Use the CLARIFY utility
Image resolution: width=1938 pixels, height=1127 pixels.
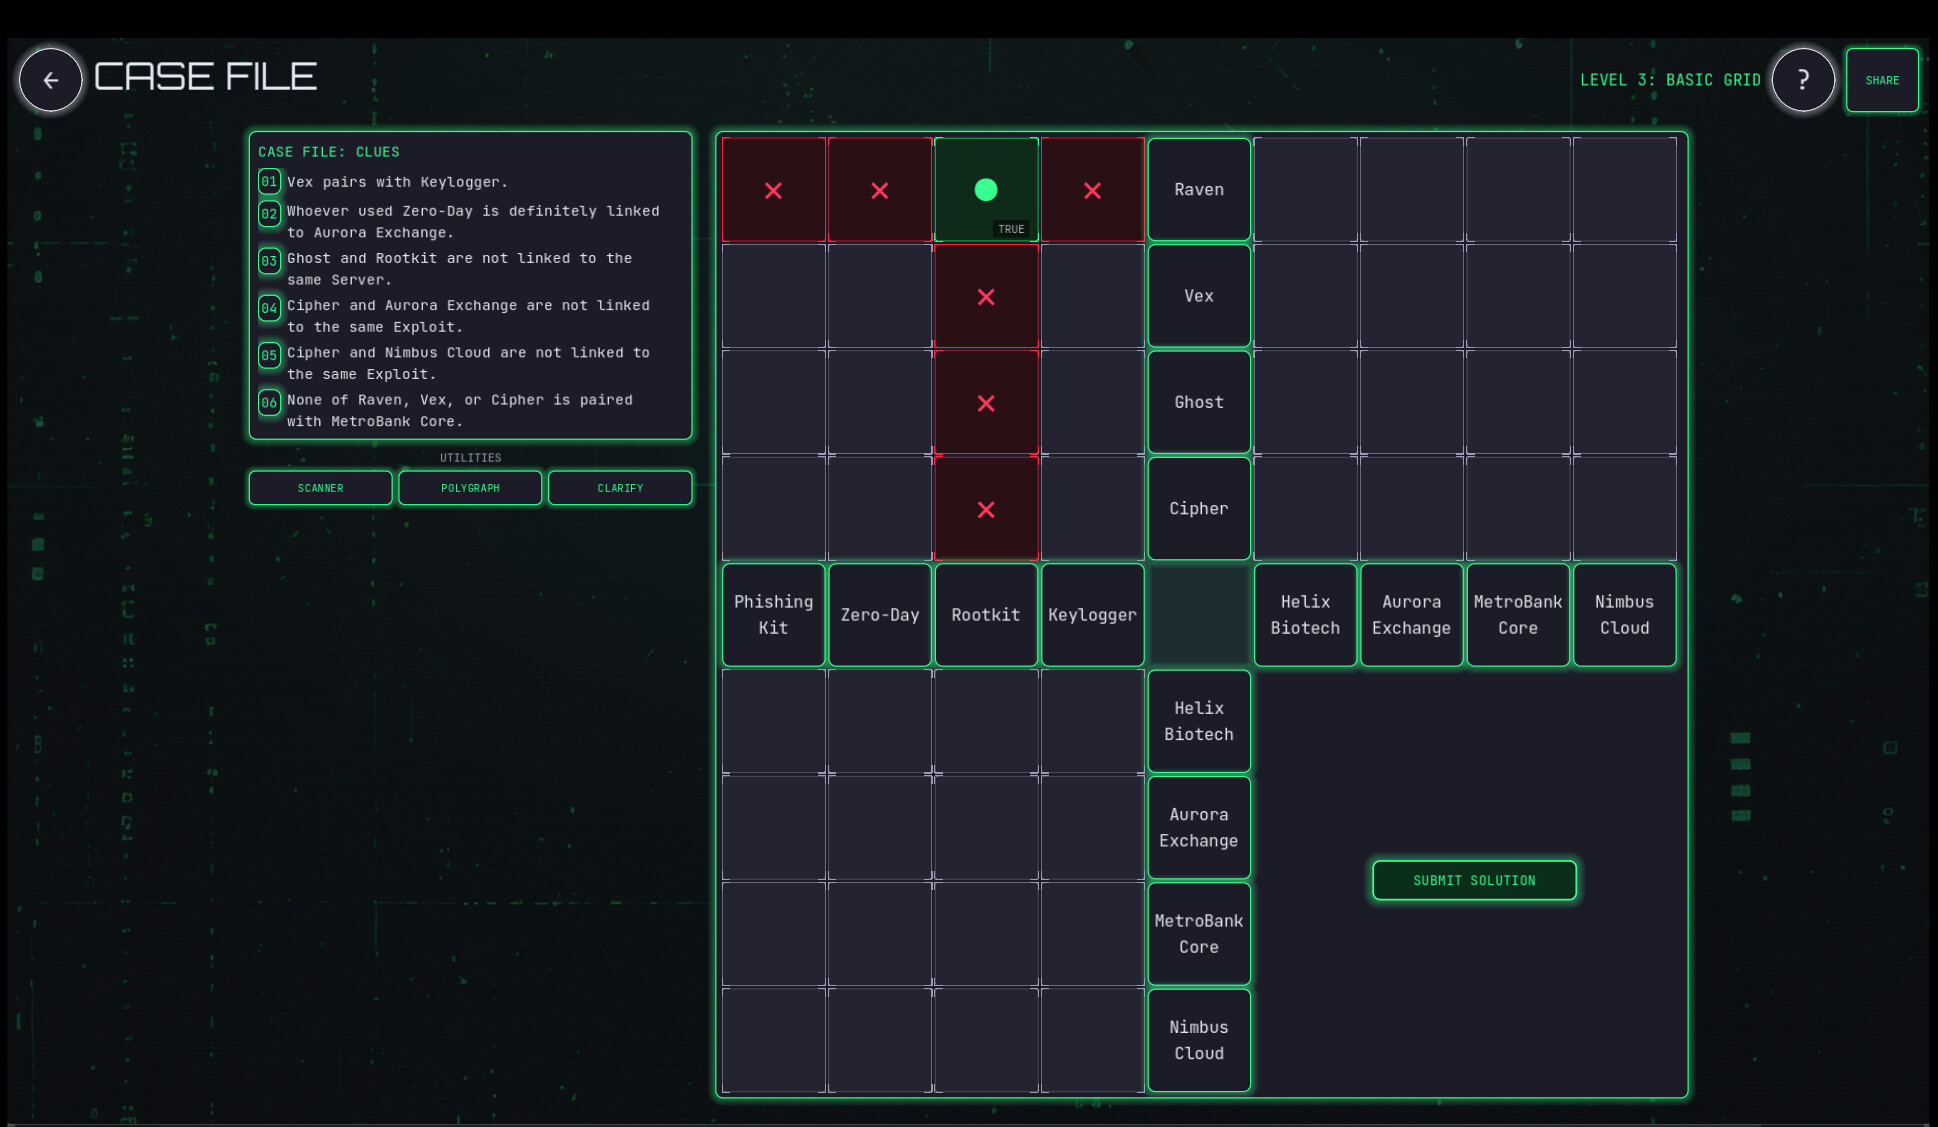coord(620,488)
